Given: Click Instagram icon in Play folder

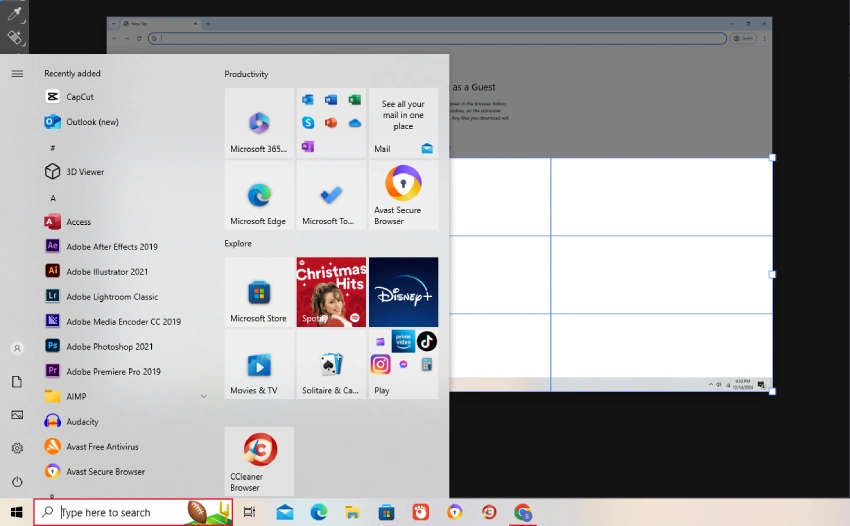Looking at the screenshot, I should [x=381, y=364].
